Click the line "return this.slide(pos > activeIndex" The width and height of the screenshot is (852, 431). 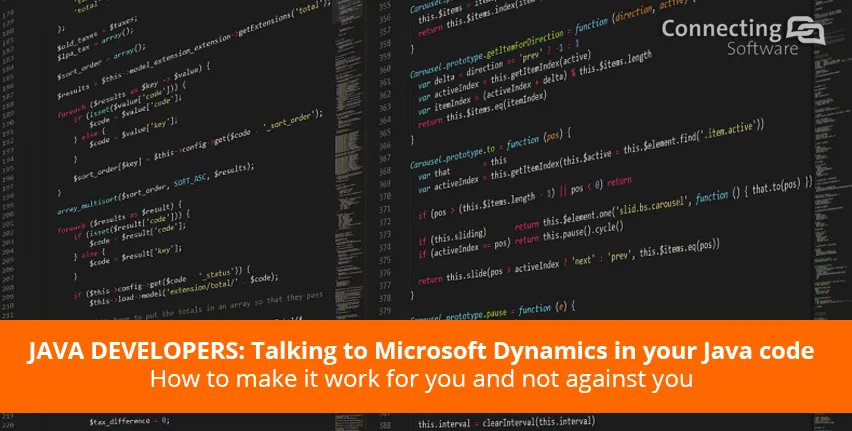569,261
